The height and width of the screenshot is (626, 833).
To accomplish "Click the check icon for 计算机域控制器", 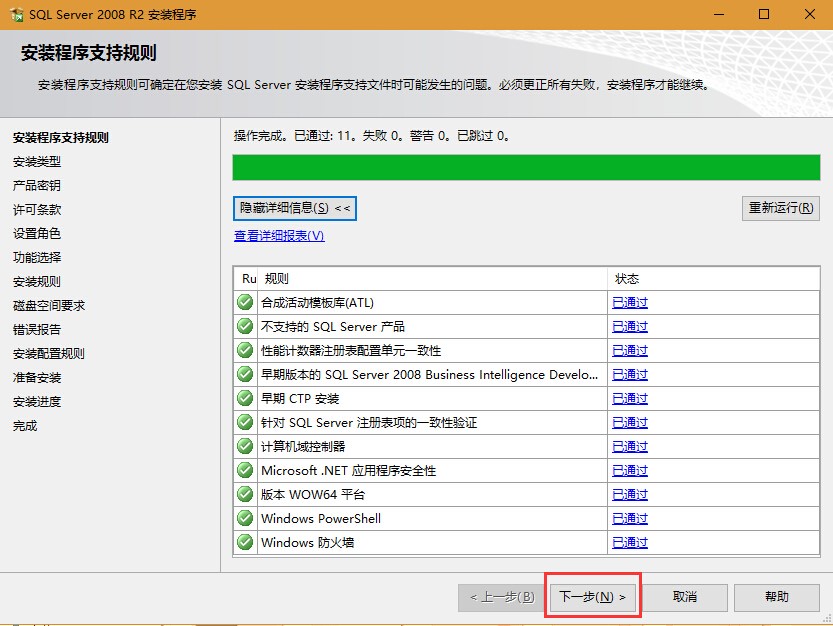I will click(245, 447).
